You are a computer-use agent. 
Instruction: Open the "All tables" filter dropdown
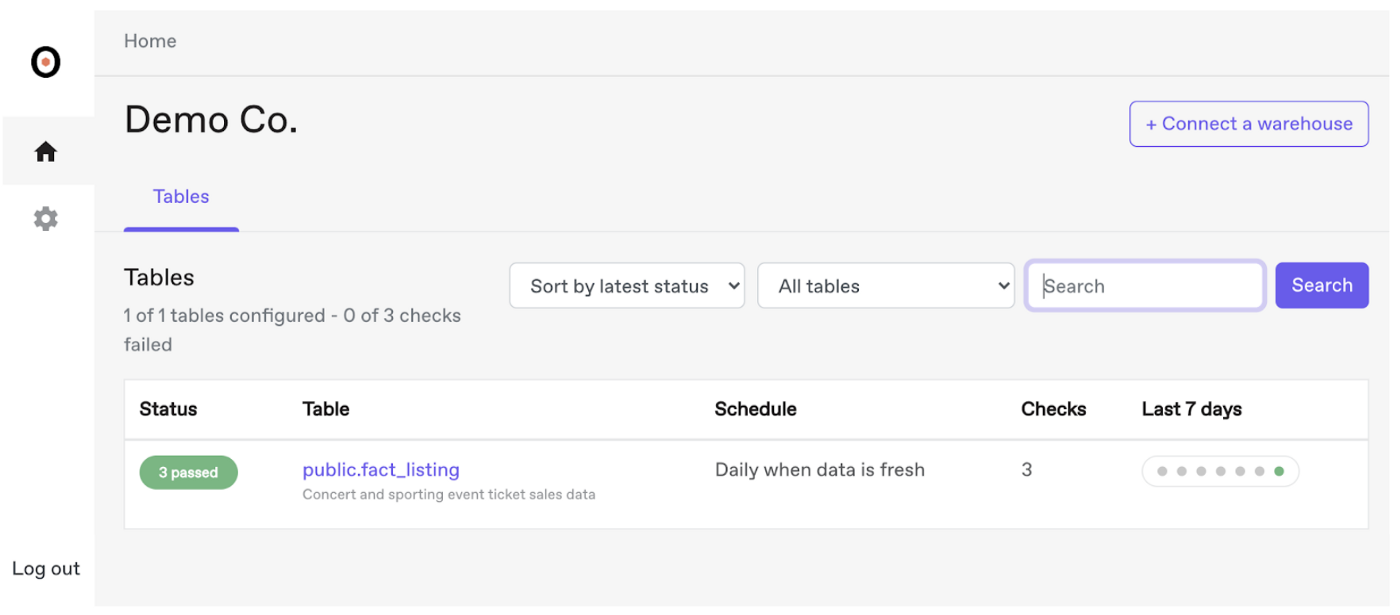click(886, 286)
